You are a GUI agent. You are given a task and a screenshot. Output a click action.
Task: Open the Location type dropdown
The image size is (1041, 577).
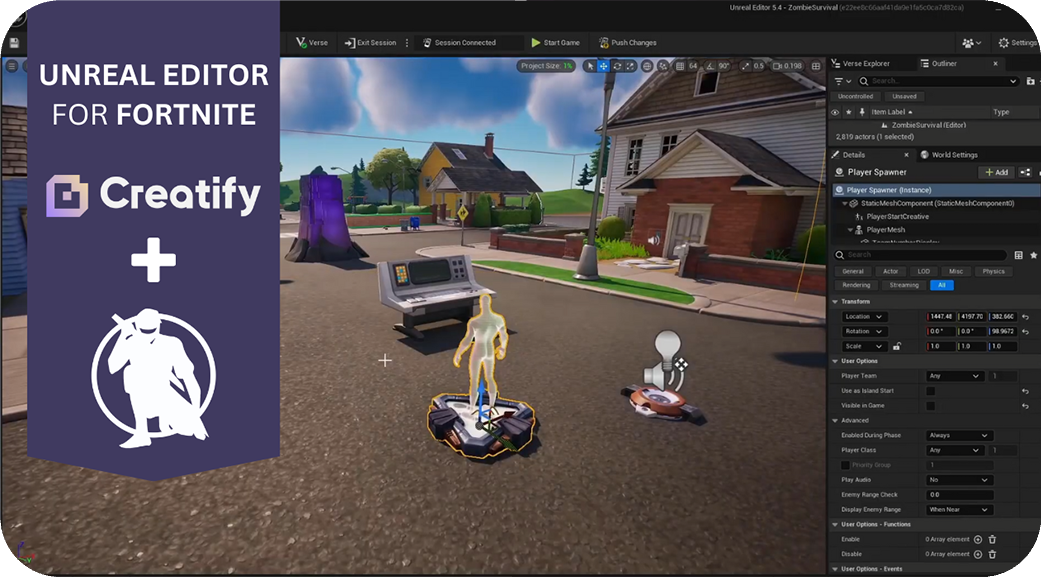tap(863, 317)
